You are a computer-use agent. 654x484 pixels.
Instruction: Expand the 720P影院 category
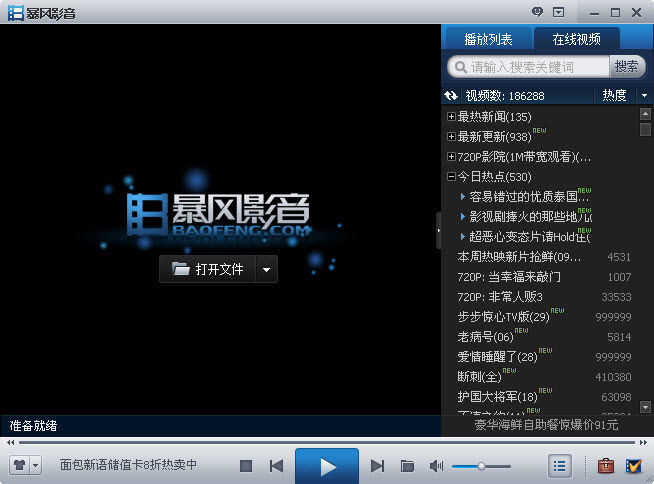(451, 156)
